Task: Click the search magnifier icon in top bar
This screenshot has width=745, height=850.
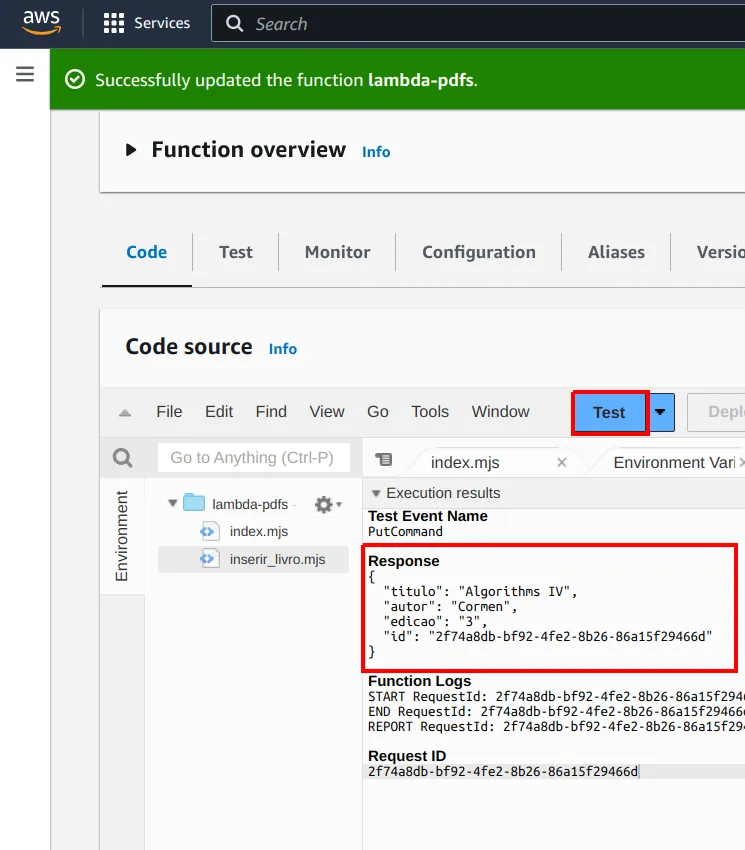Action: (234, 23)
